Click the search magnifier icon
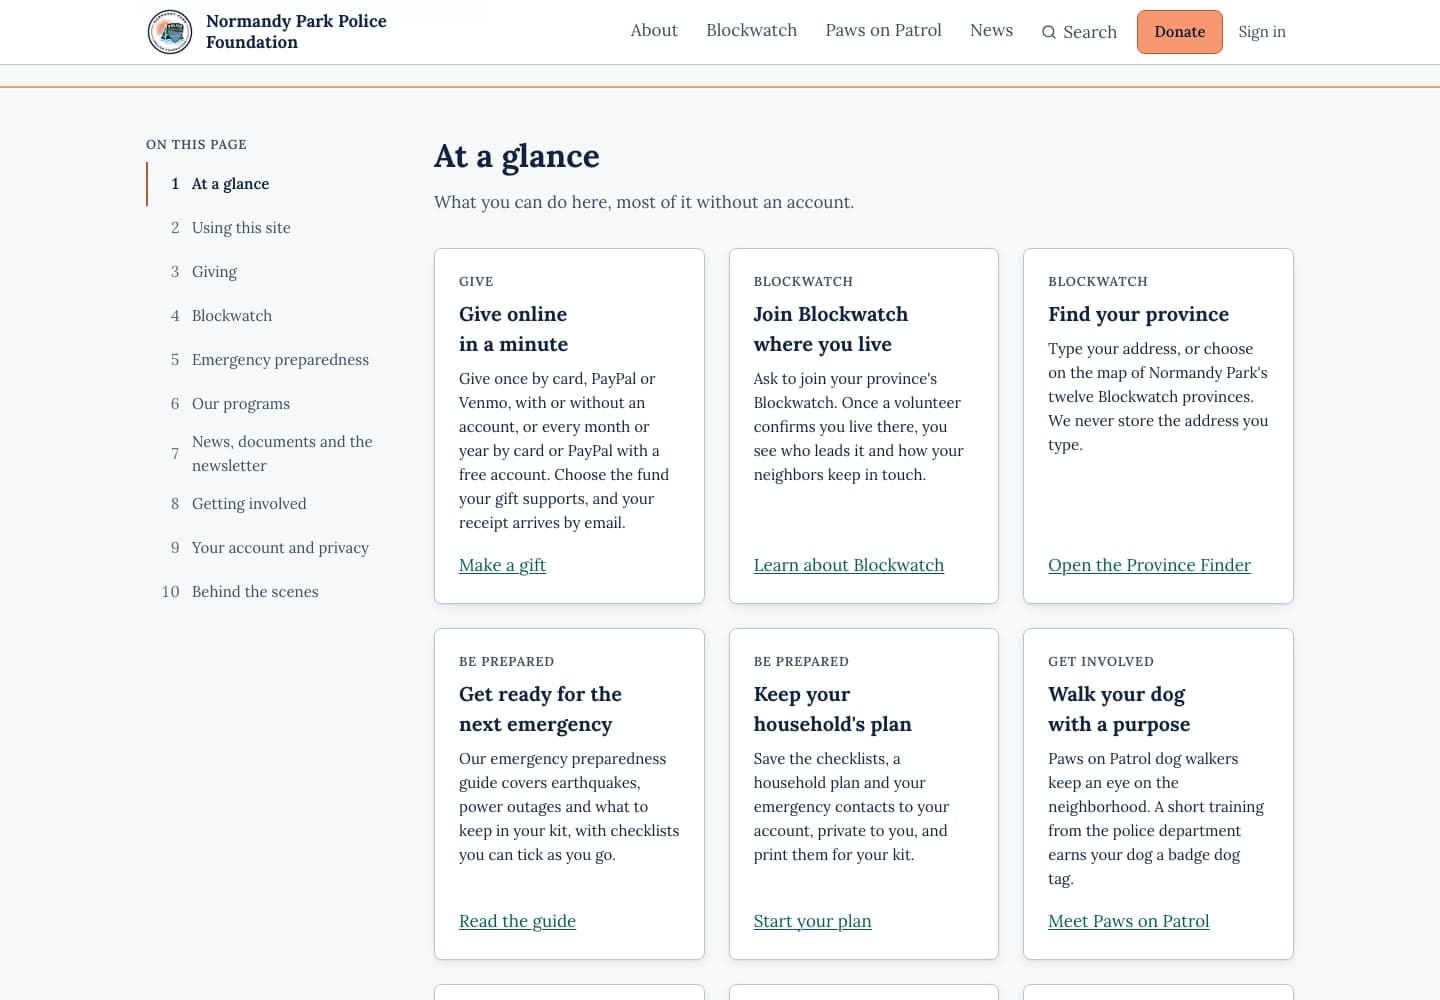 [1048, 32]
